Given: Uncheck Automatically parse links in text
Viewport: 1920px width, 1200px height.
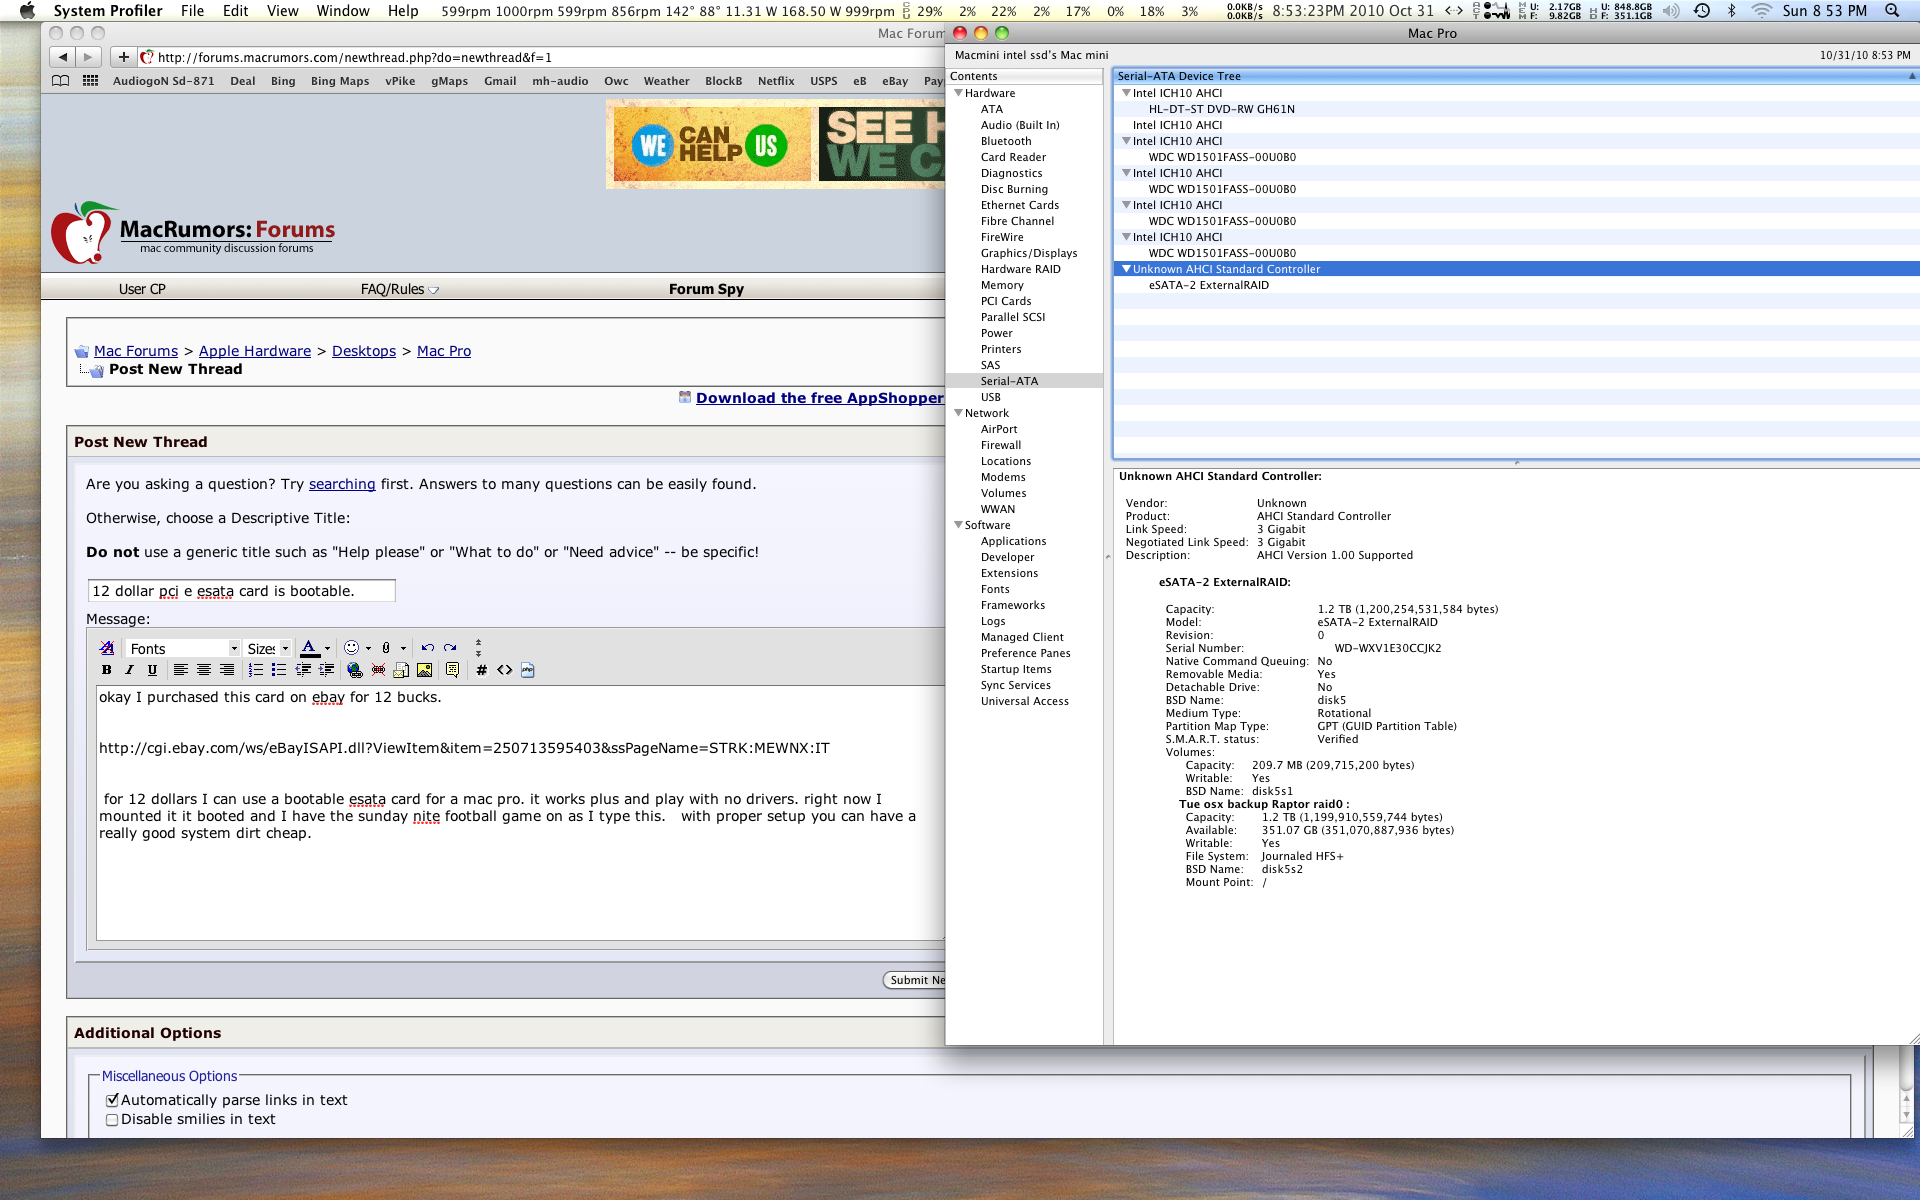Looking at the screenshot, I should (x=112, y=1099).
